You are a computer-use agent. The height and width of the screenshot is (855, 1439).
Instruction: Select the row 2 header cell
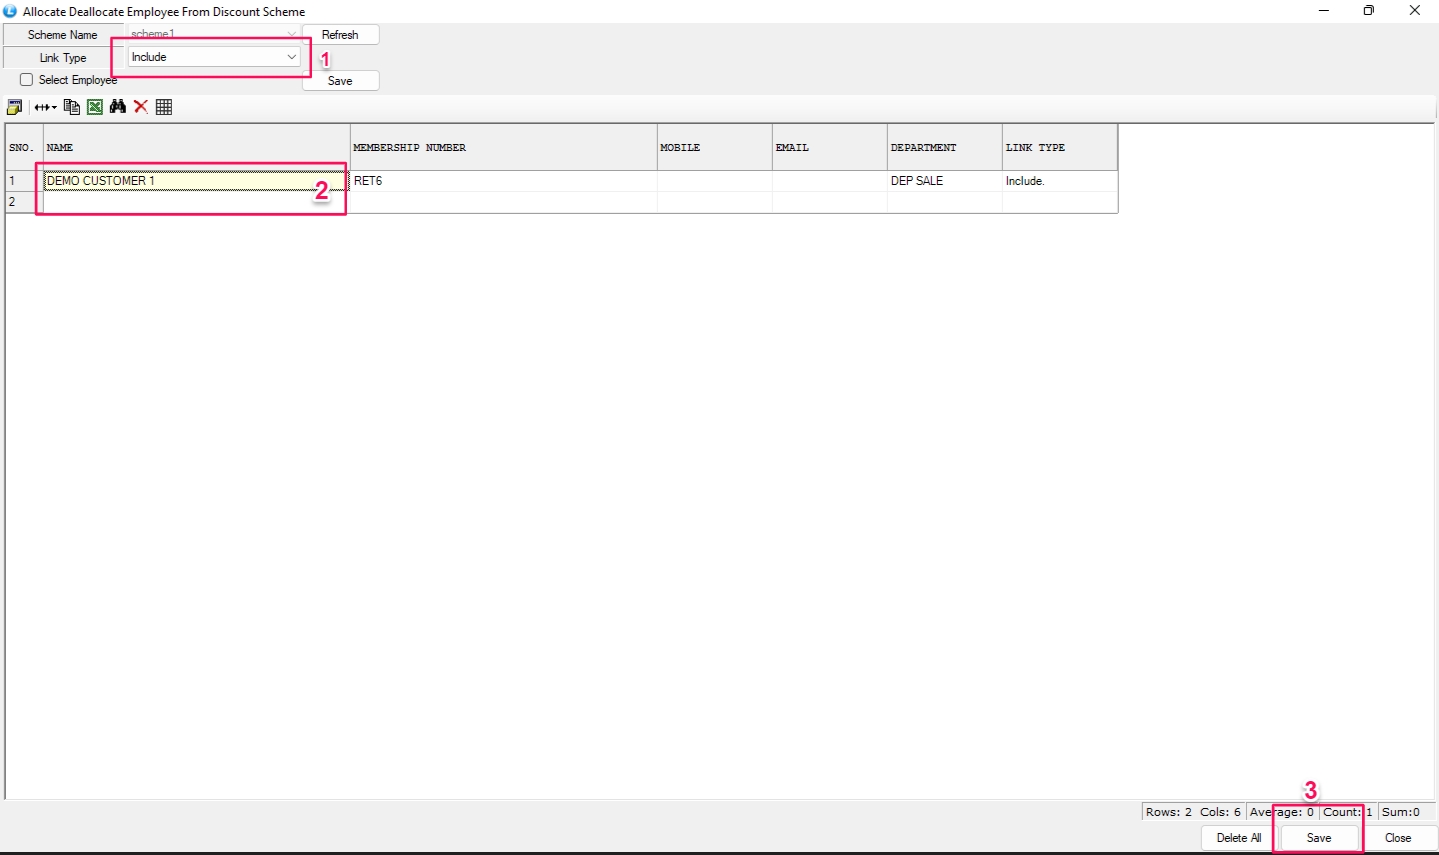point(23,202)
